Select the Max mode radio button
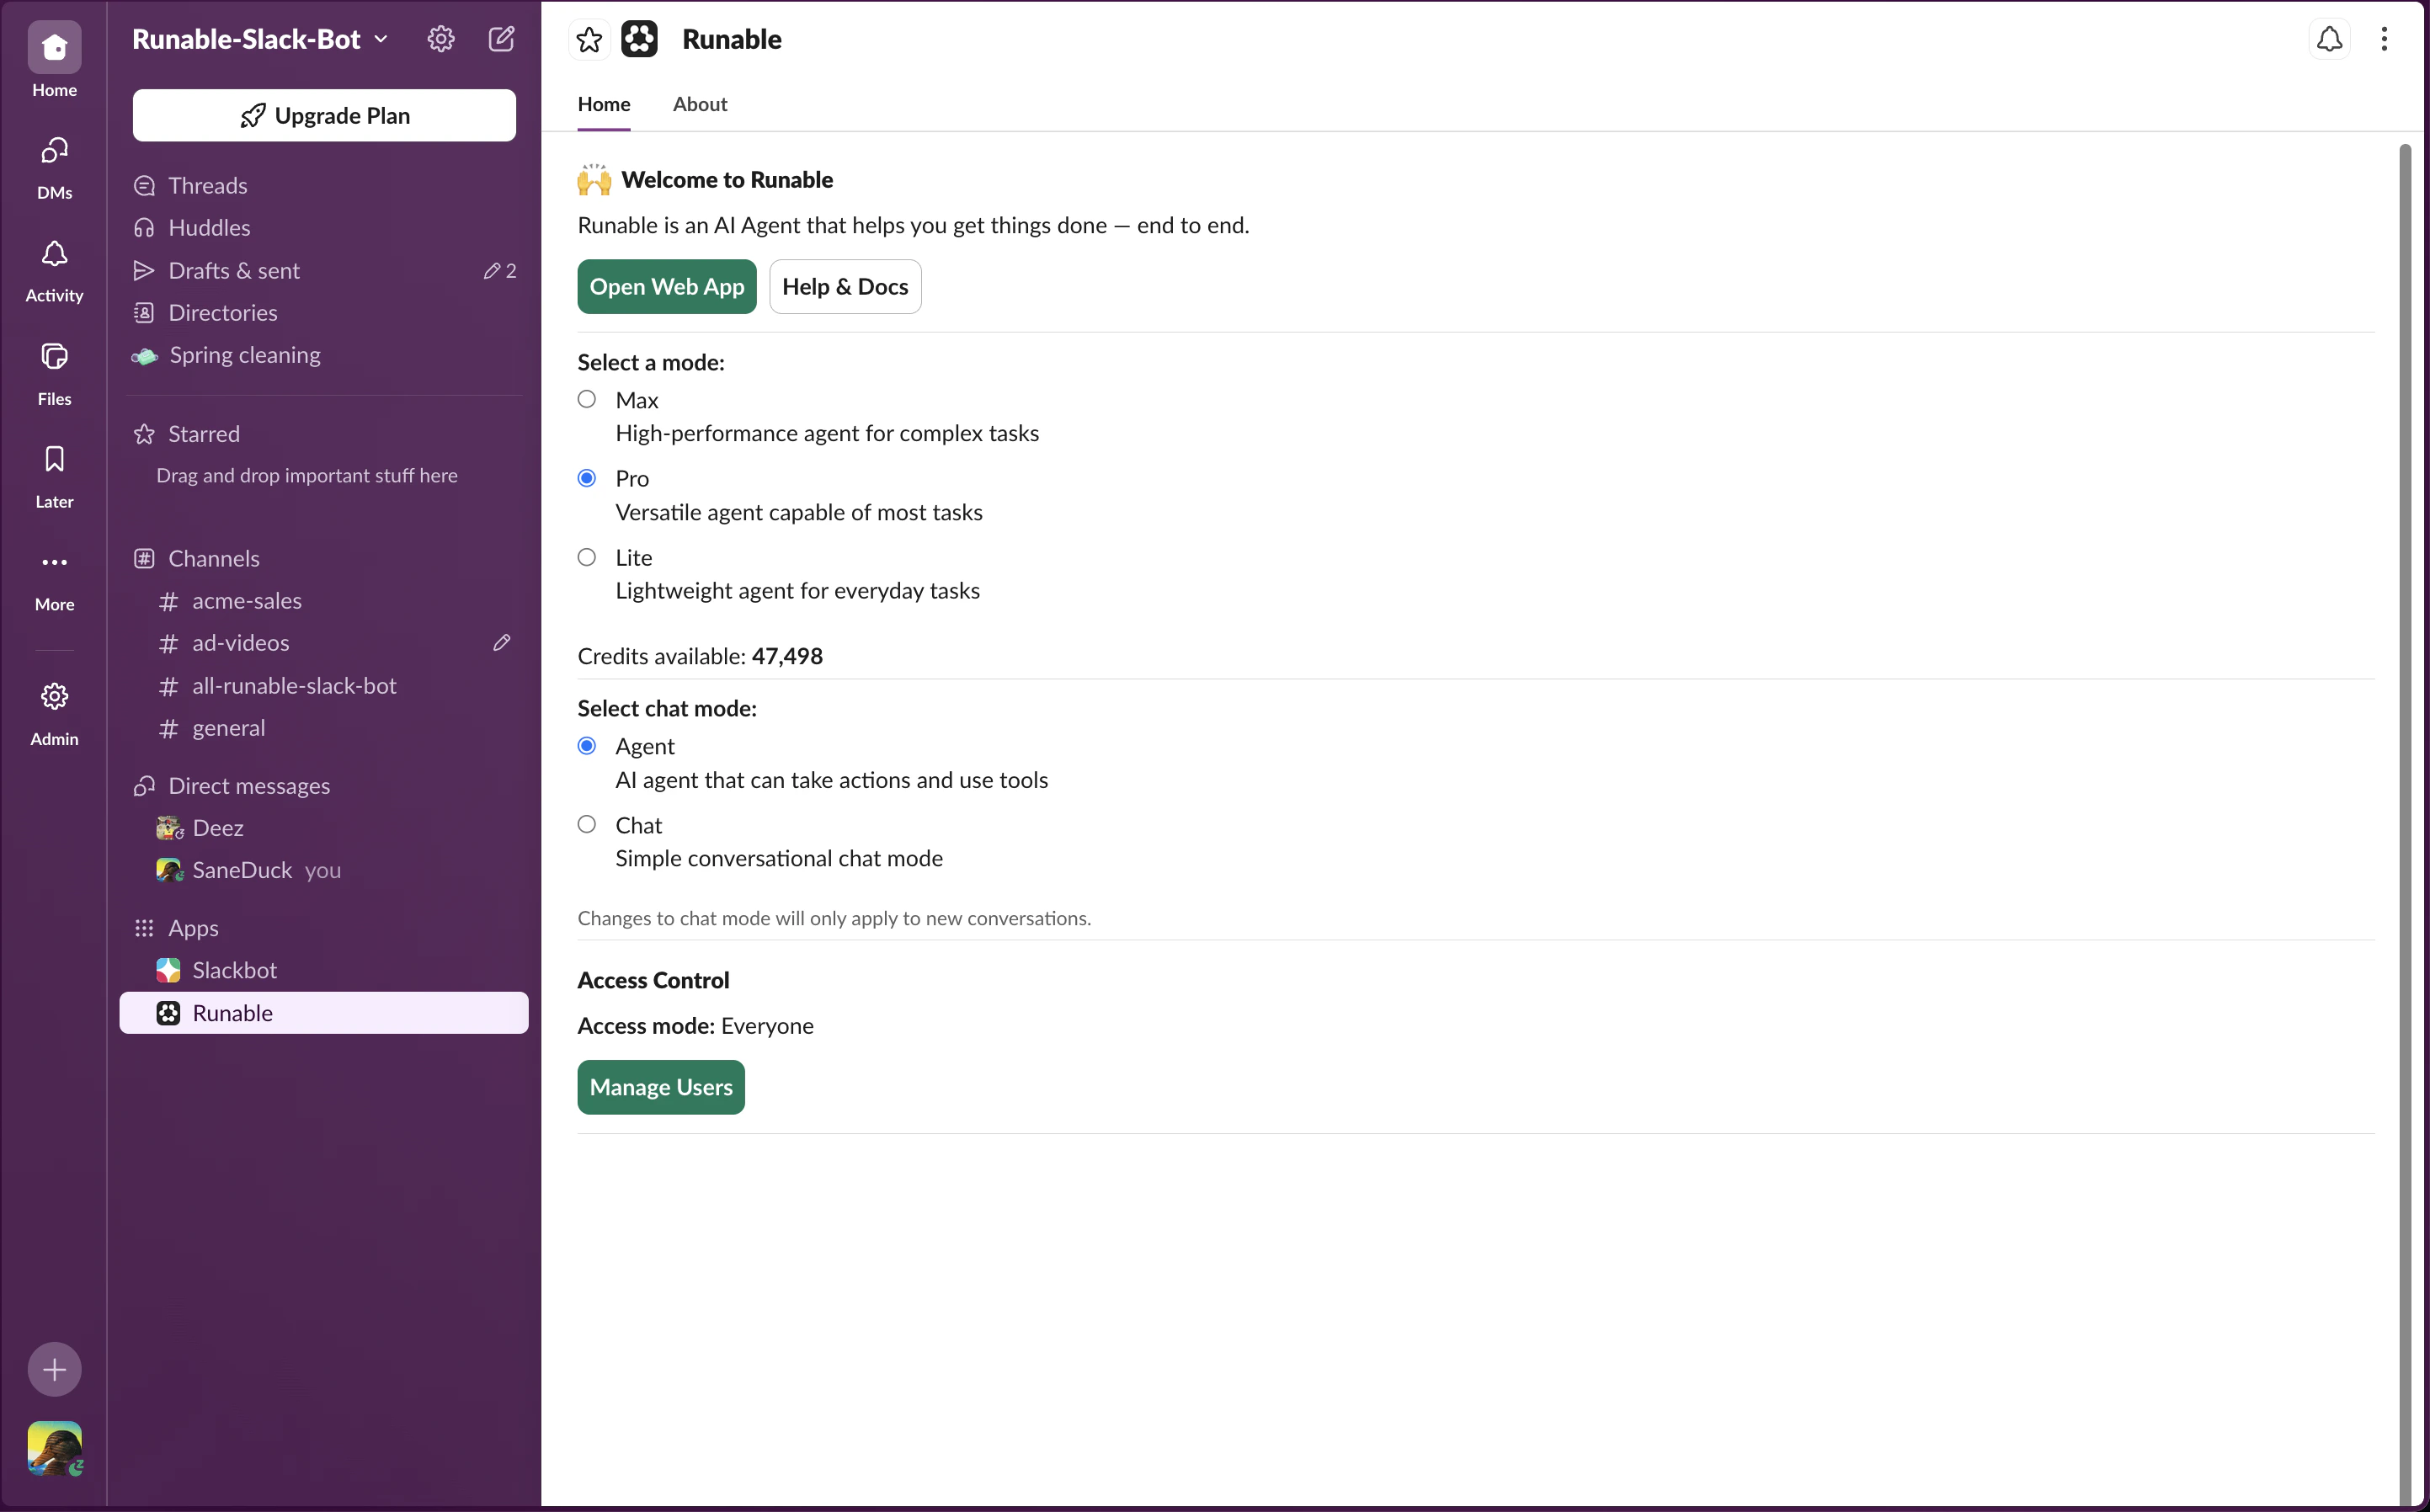Image resolution: width=2430 pixels, height=1512 pixels. click(587, 399)
